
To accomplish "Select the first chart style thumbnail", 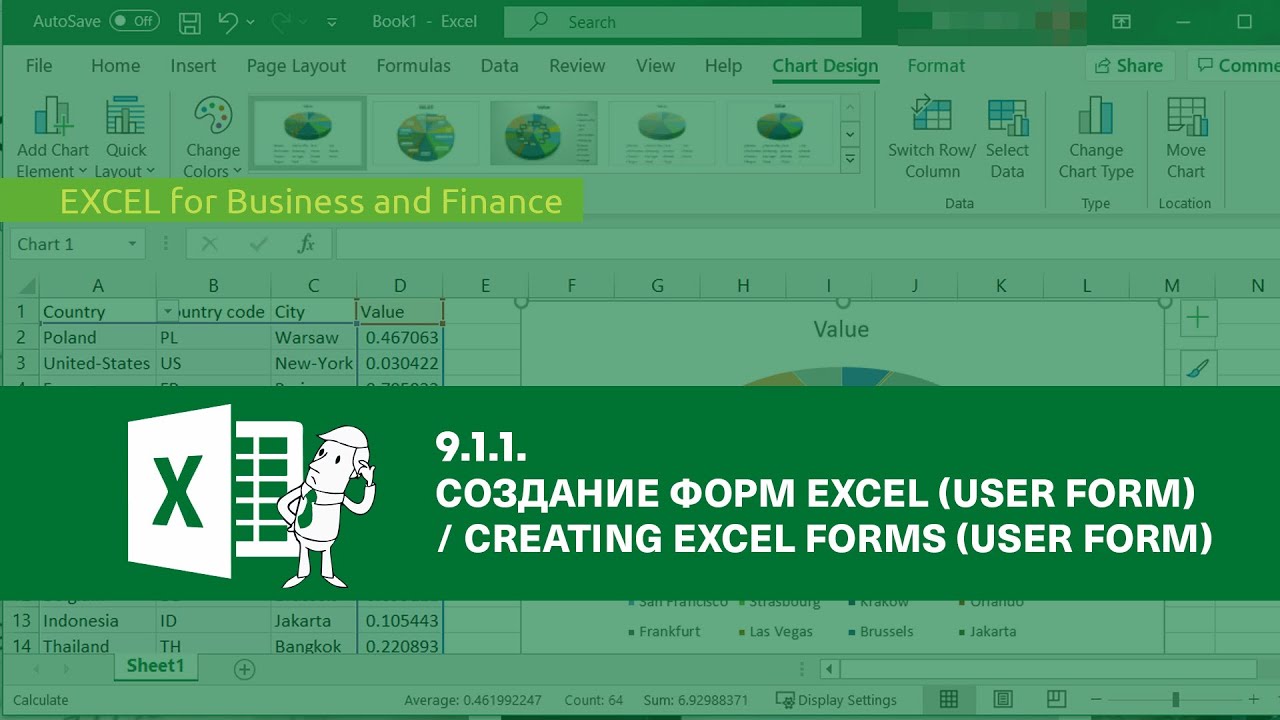I will [307, 132].
